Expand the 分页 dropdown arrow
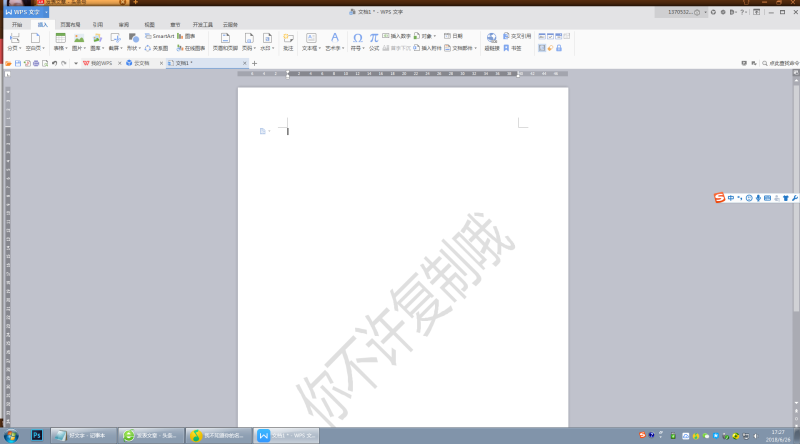This screenshot has height=444, width=800. tap(20, 48)
